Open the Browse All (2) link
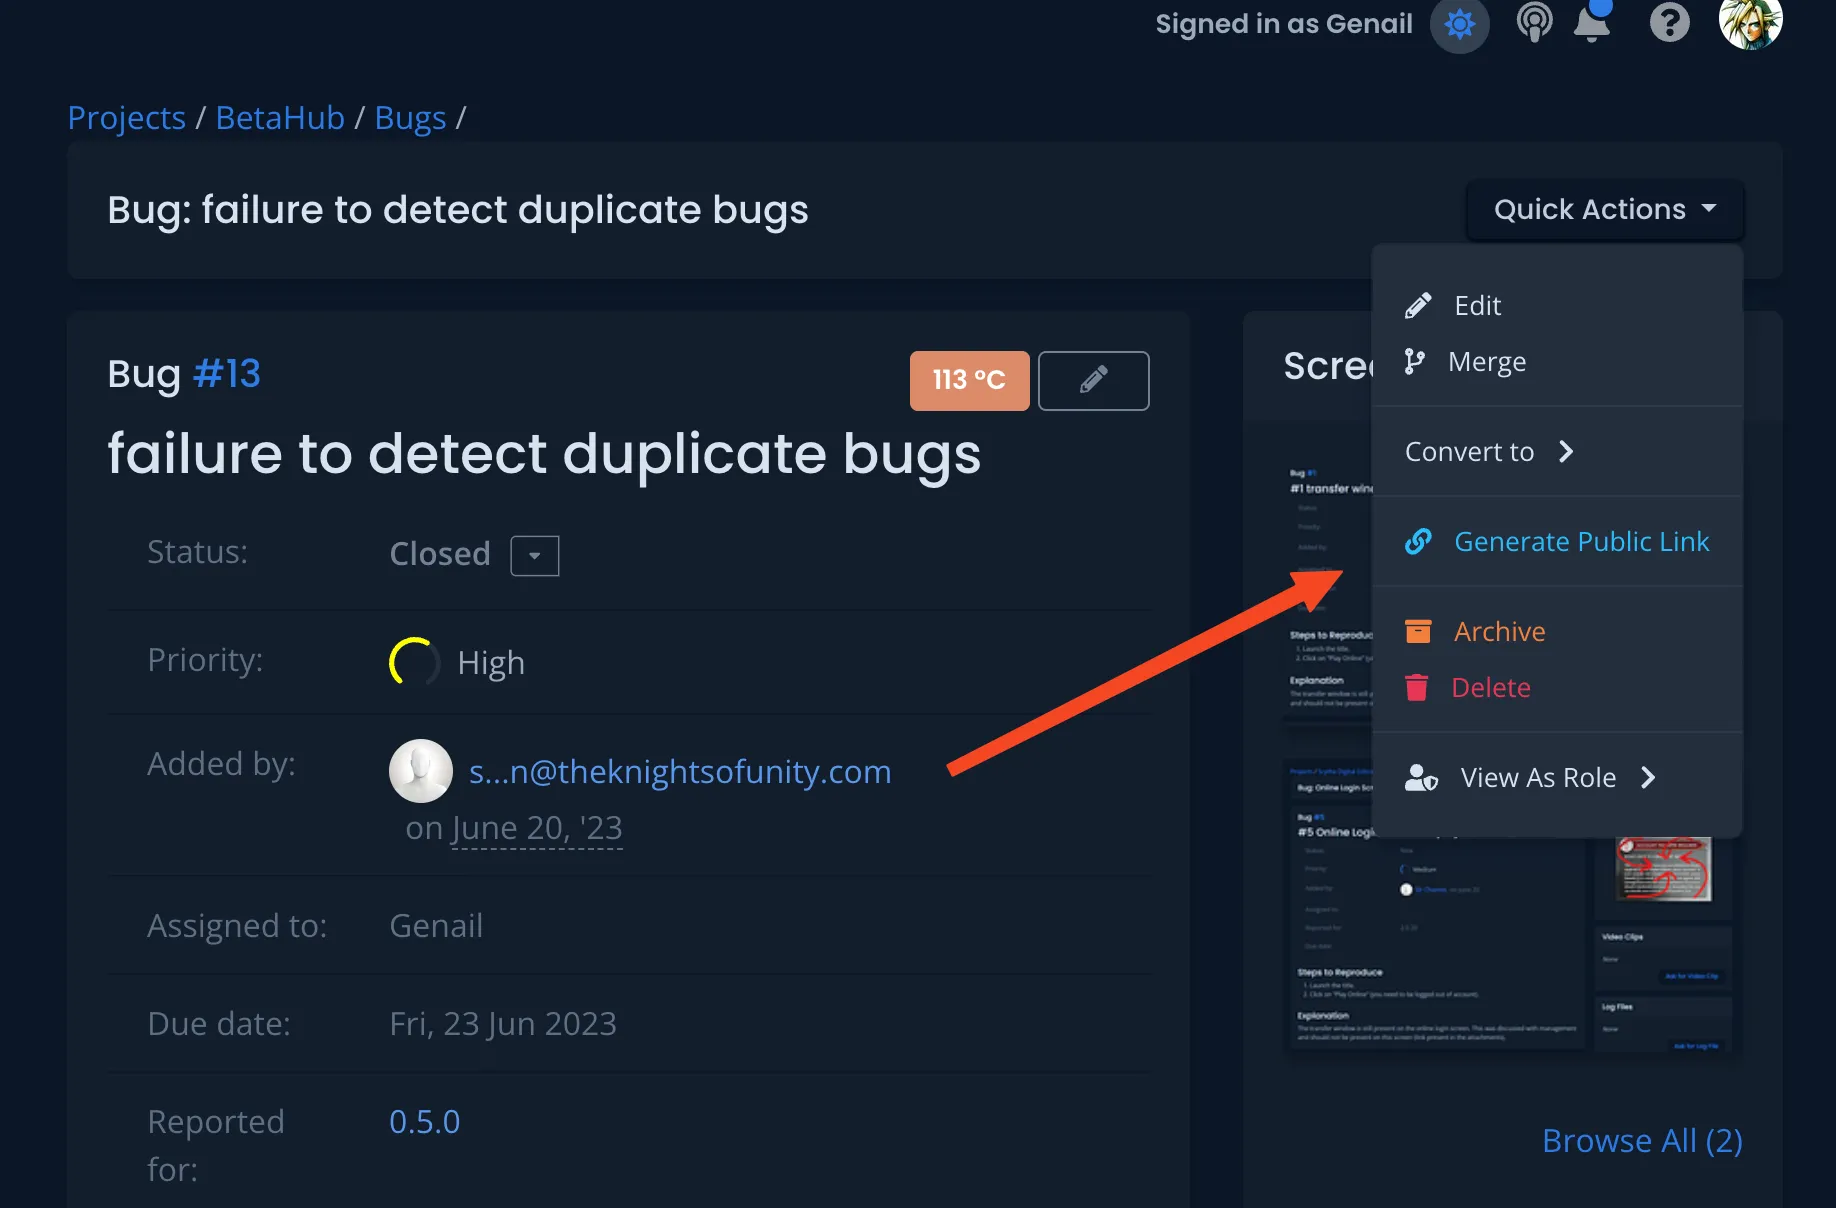 [x=1641, y=1141]
